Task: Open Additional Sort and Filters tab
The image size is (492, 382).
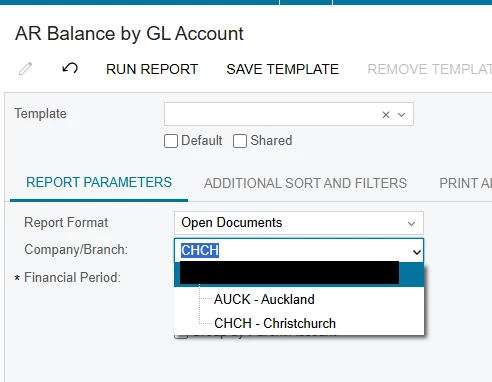Action: pyautogui.click(x=305, y=183)
